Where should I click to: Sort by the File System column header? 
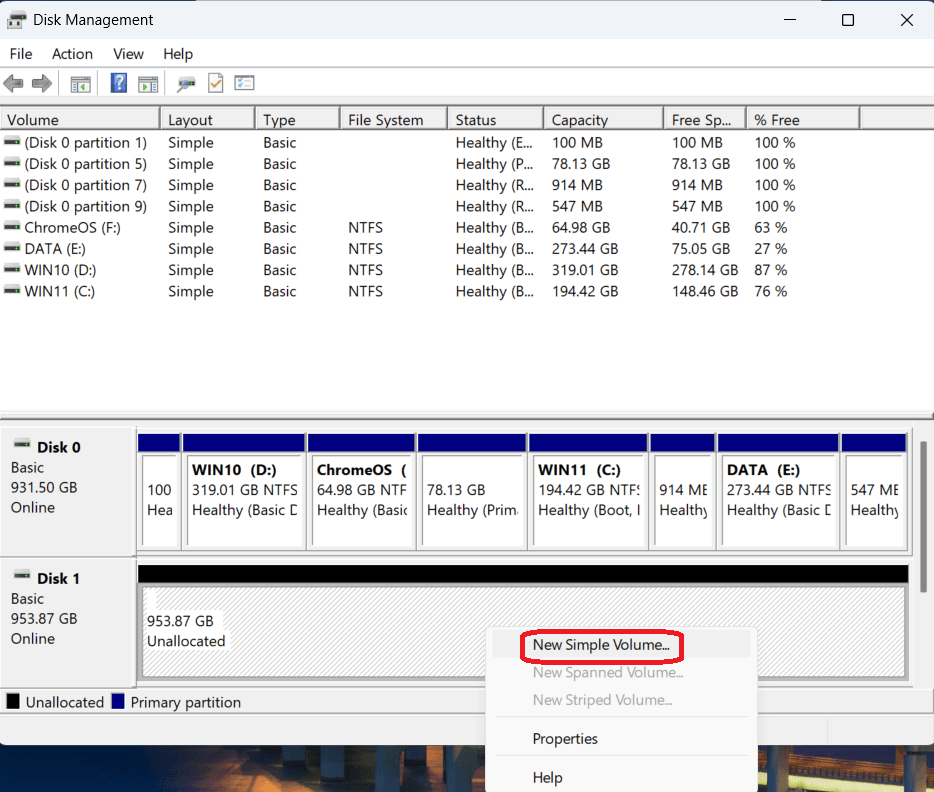click(392, 120)
